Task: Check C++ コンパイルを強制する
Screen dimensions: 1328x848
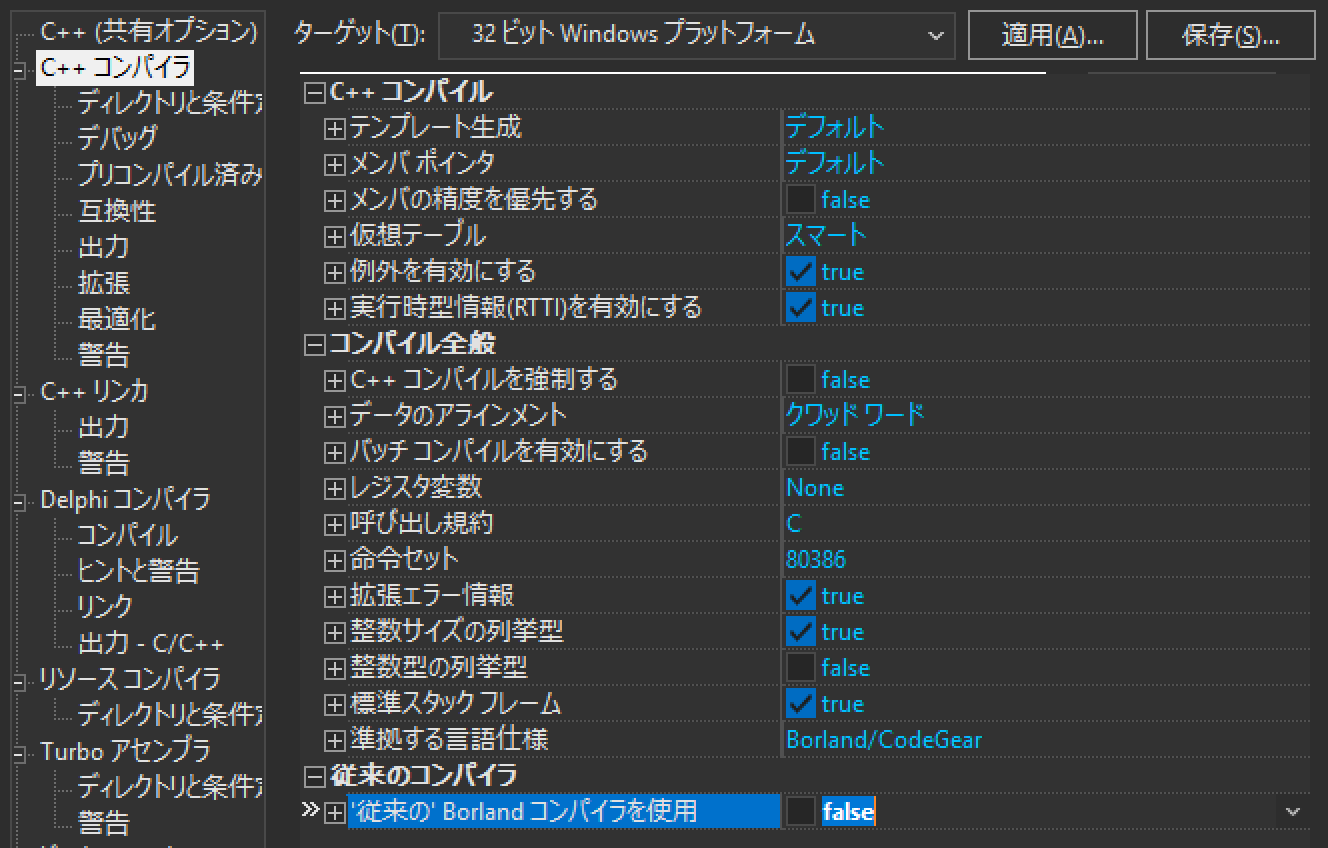Action: 799,379
